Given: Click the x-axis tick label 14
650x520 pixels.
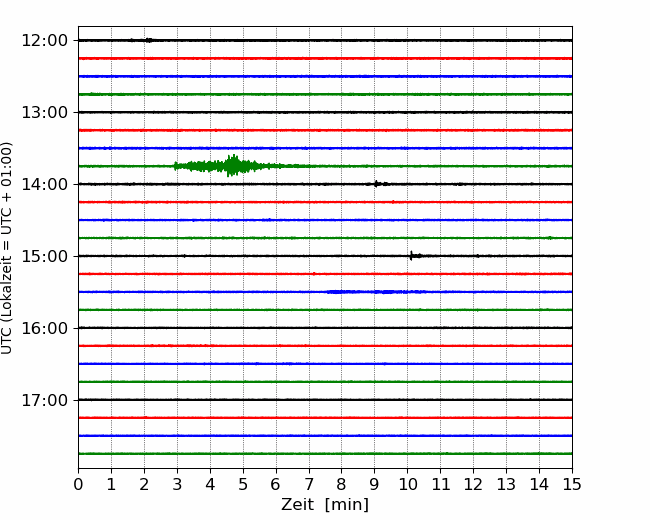Looking at the screenshot, I should pyautogui.click(x=539, y=484).
